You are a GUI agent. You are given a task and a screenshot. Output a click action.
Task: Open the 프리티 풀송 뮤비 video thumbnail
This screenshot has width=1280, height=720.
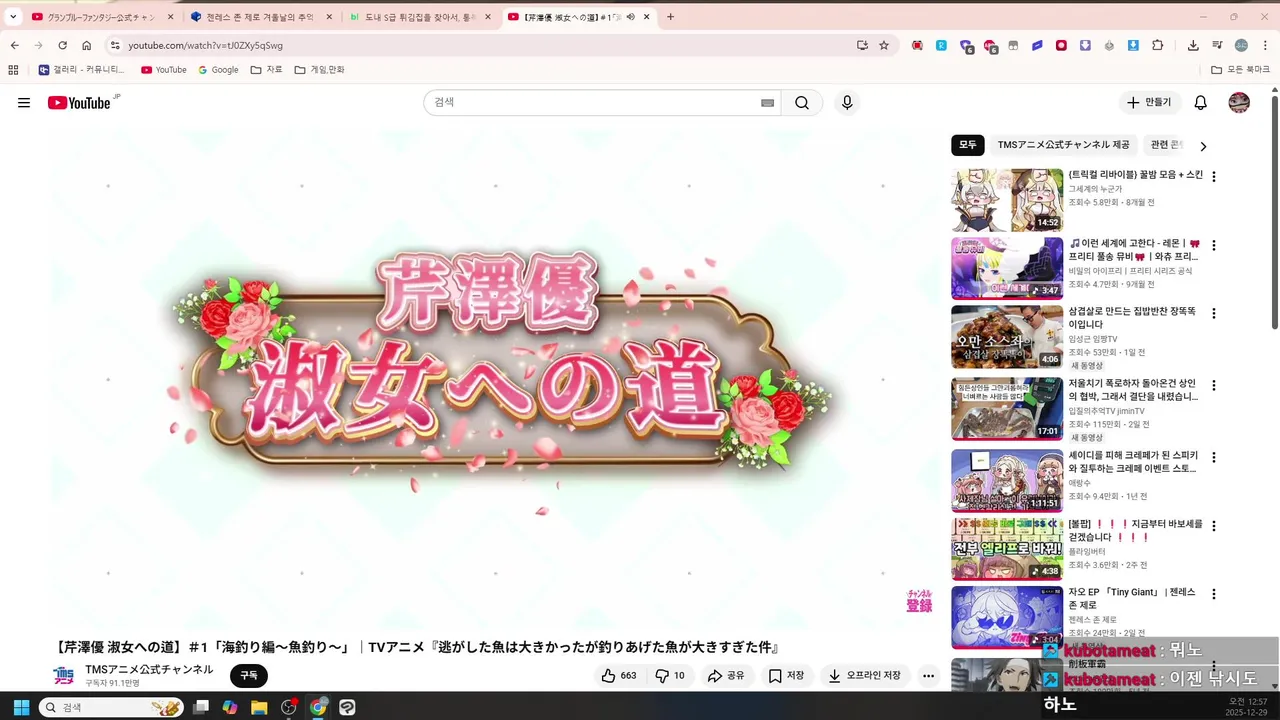pos(1007,268)
